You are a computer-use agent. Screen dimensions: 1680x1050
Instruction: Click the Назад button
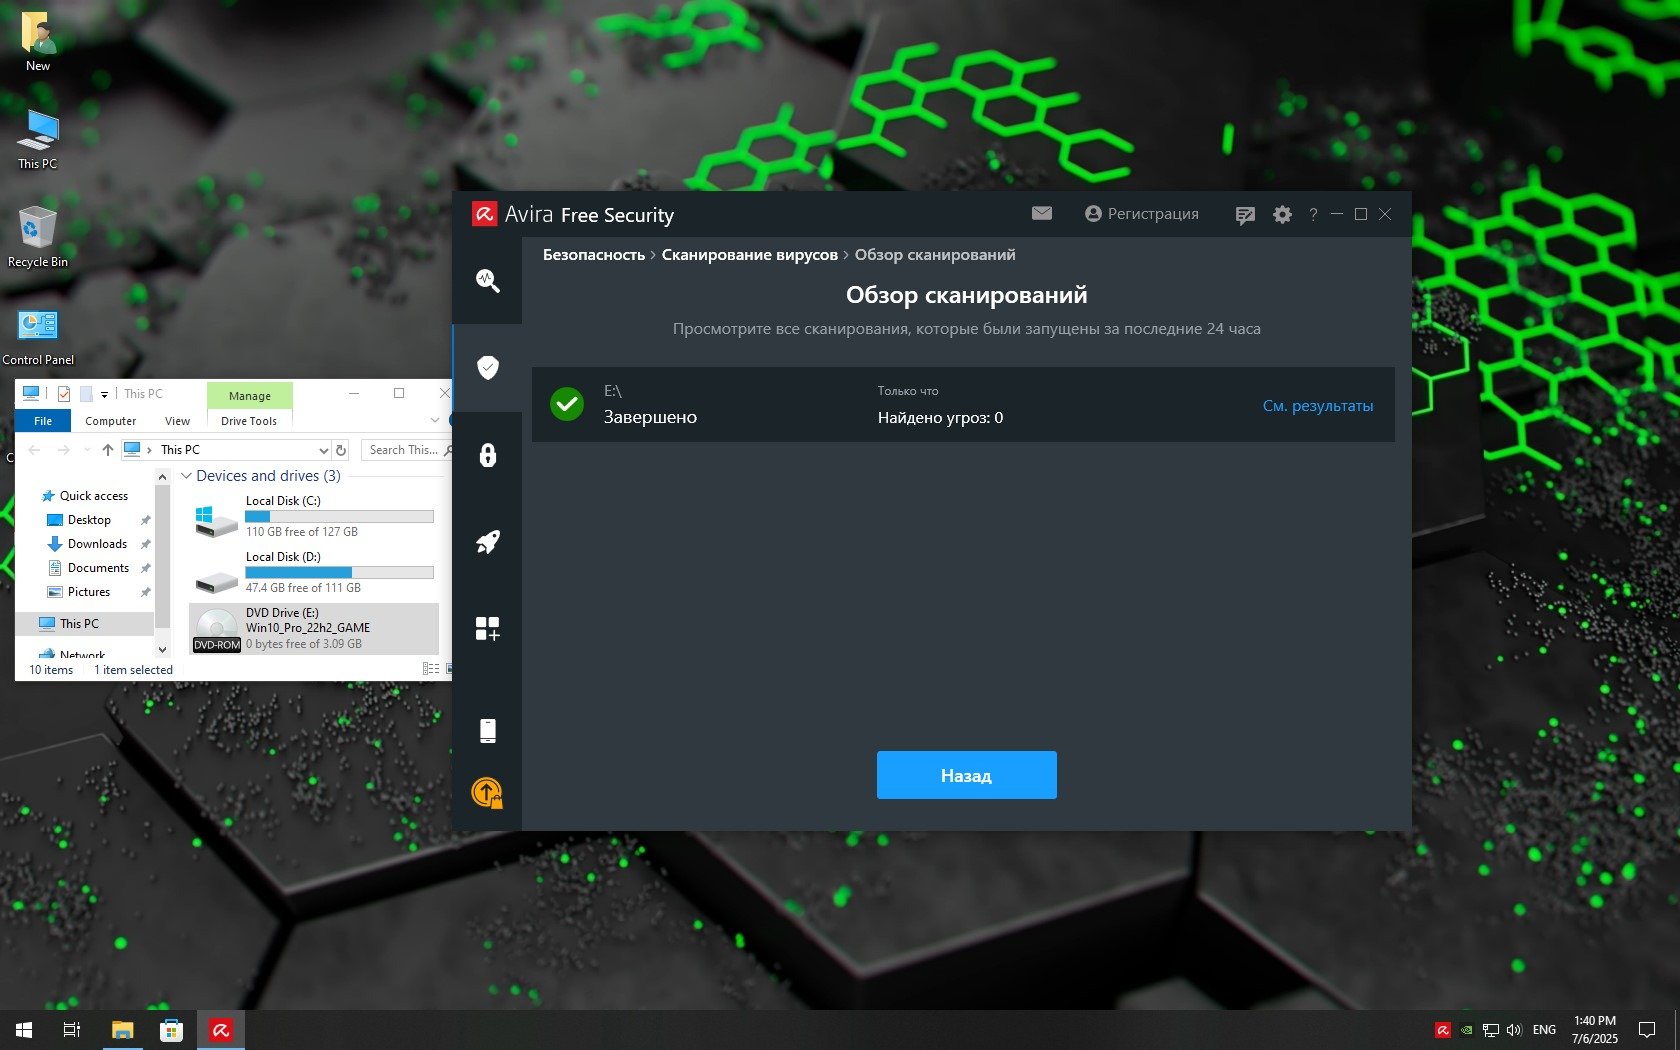point(966,775)
